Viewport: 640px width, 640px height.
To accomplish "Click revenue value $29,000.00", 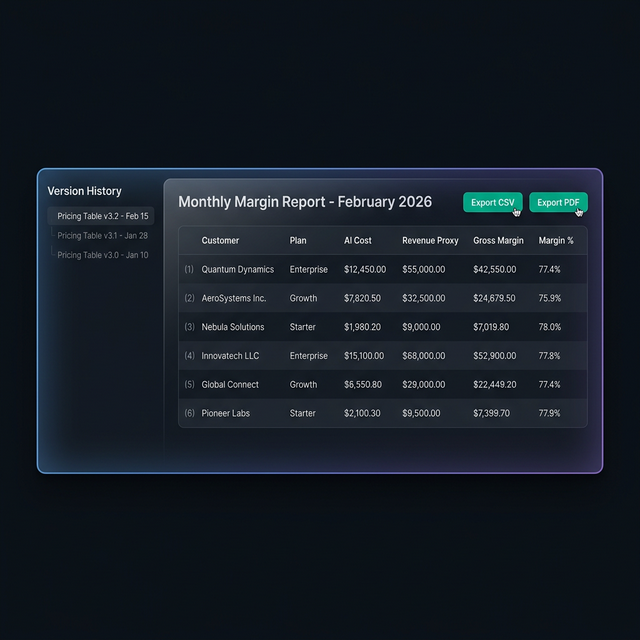I will [x=424, y=384].
